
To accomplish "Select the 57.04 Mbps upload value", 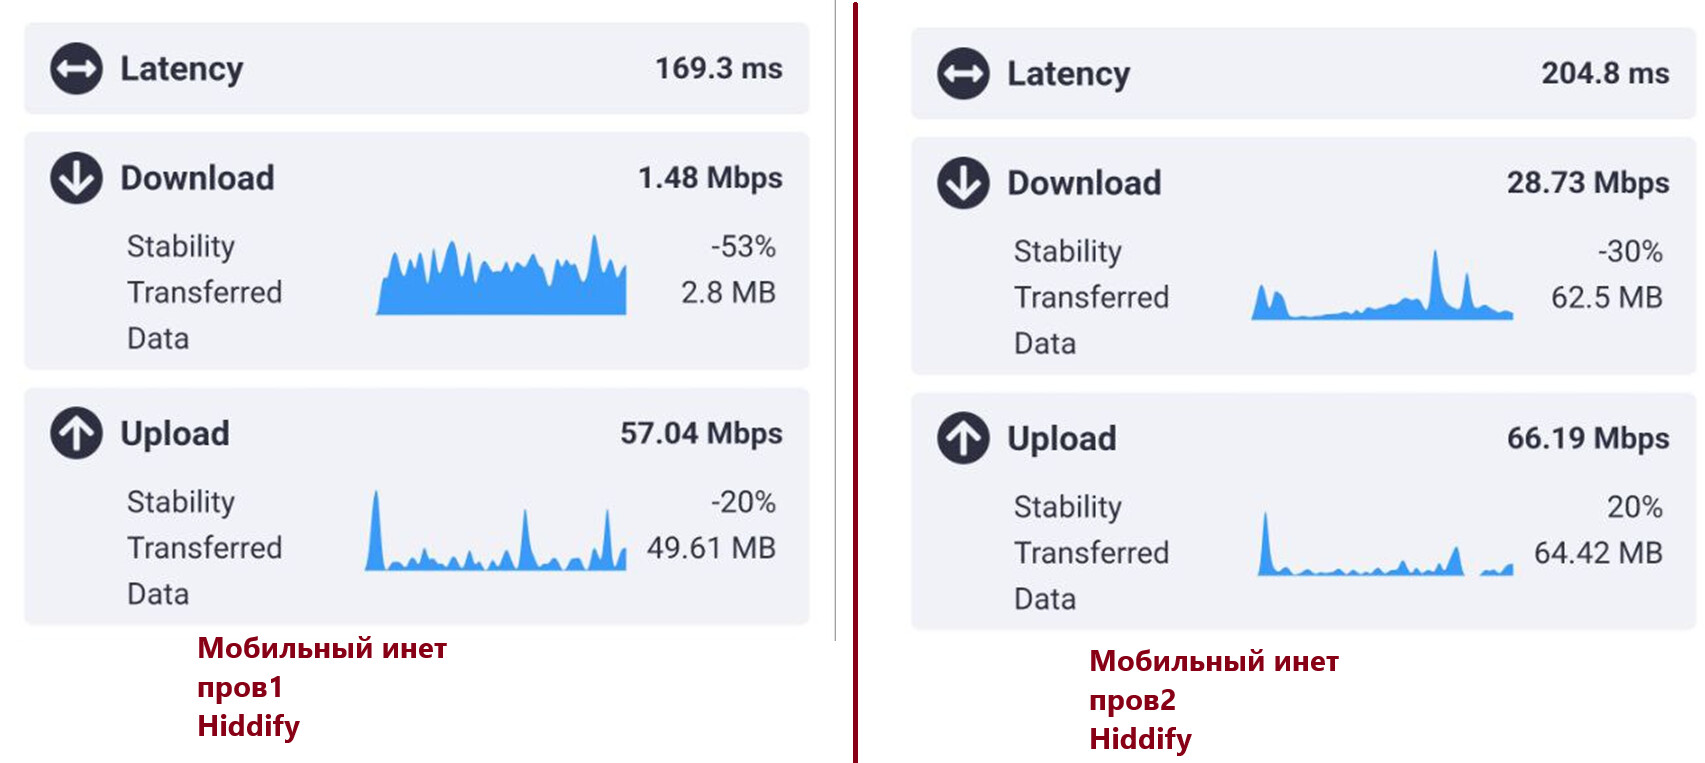I will (x=701, y=433).
